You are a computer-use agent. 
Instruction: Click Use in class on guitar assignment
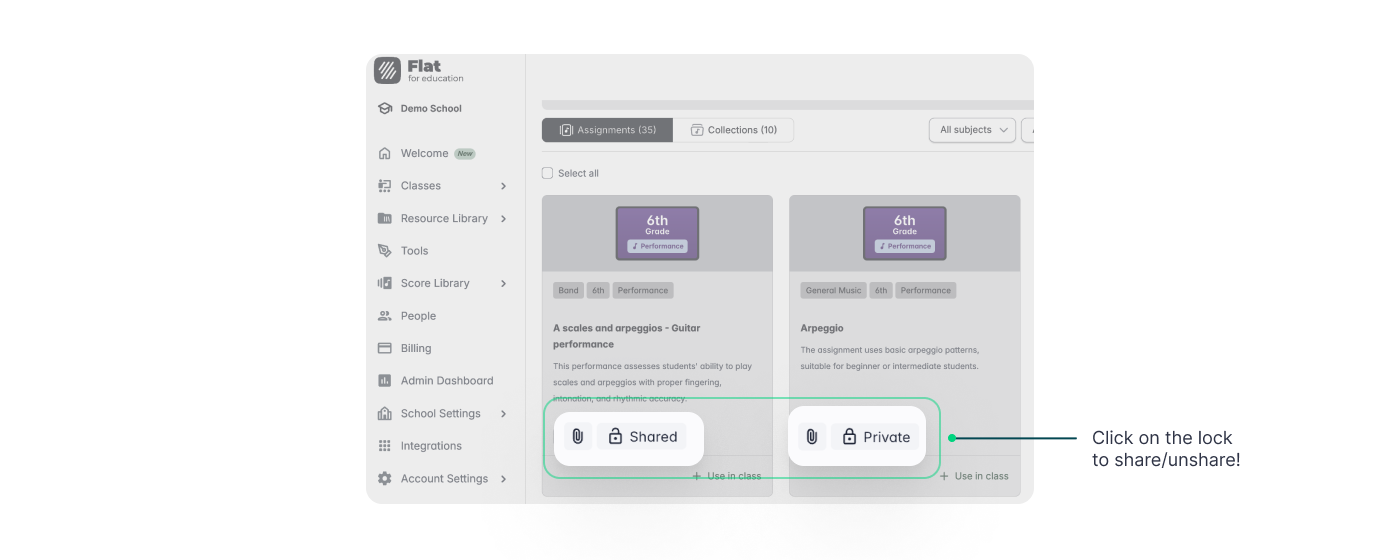727,476
